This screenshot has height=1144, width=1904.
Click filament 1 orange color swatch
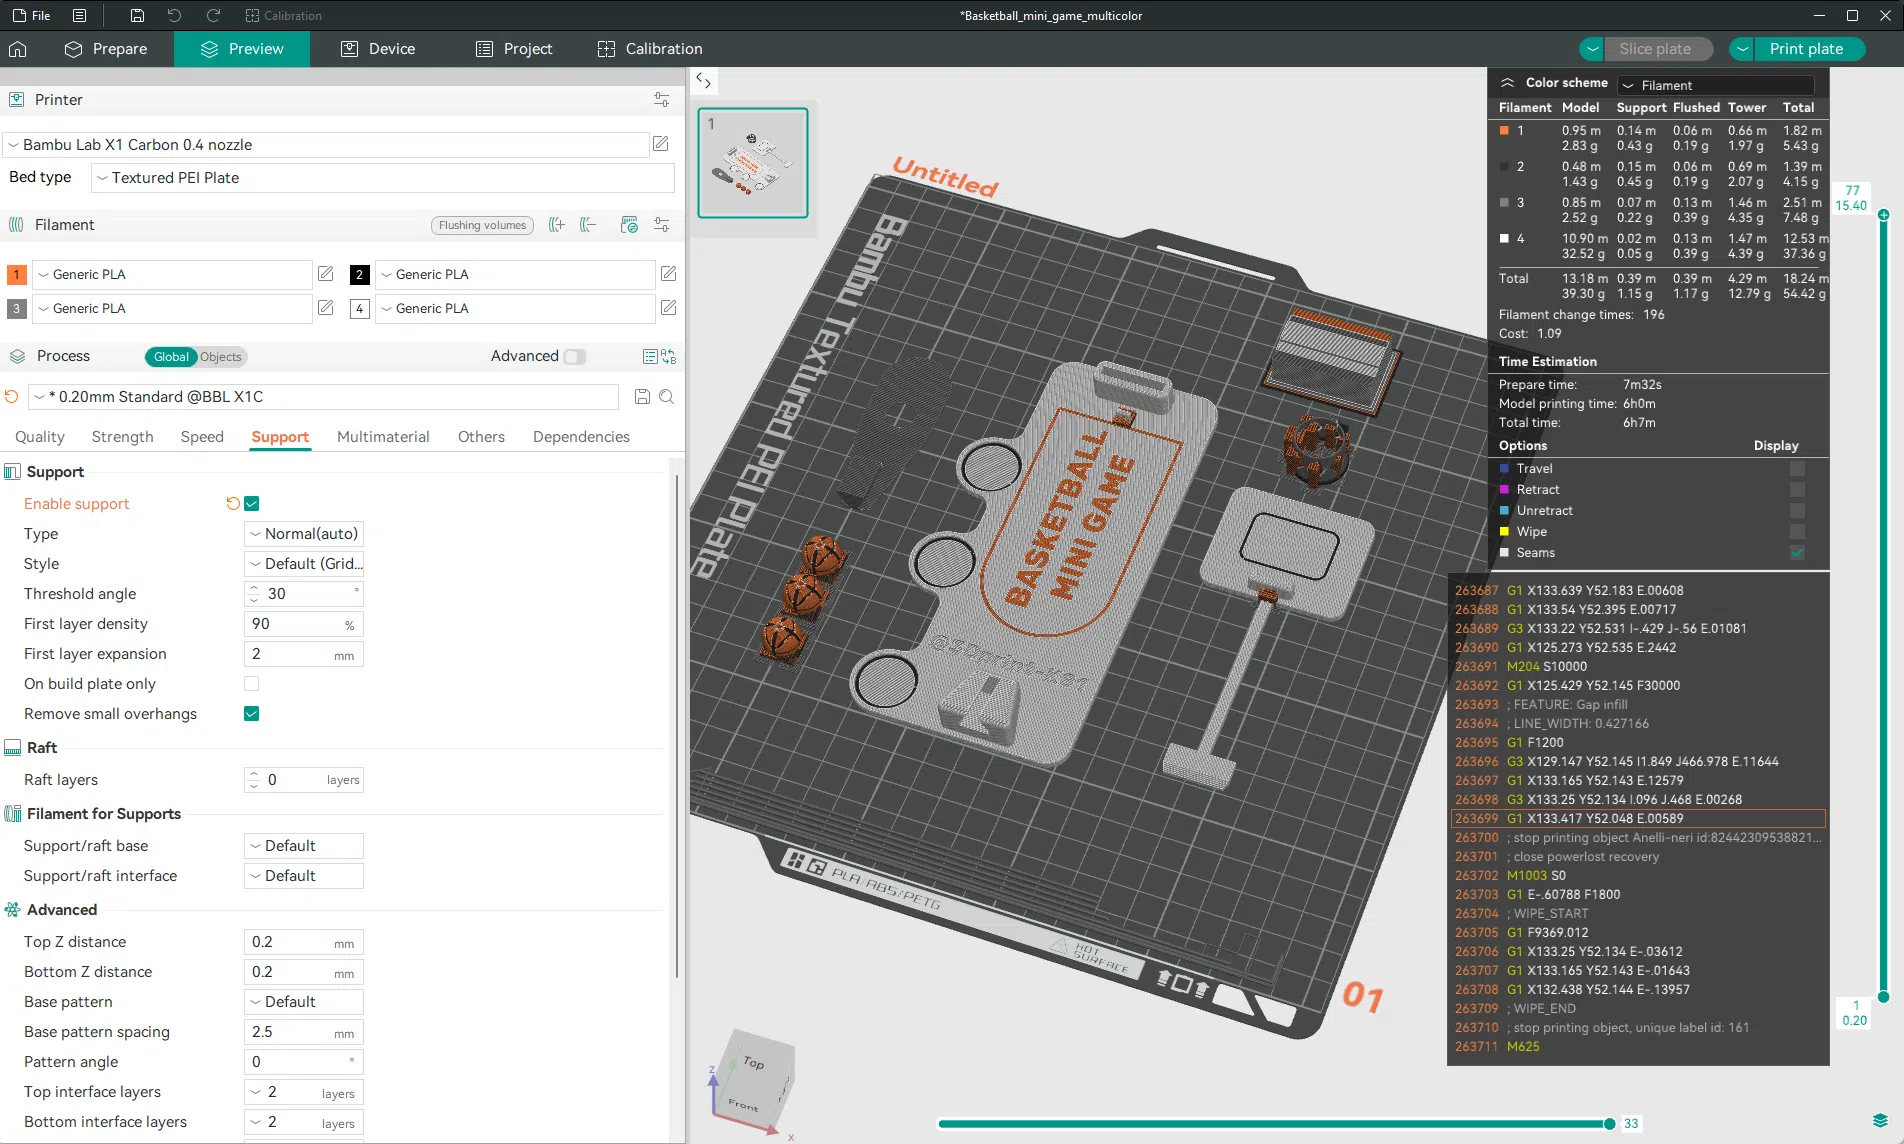[17, 275]
